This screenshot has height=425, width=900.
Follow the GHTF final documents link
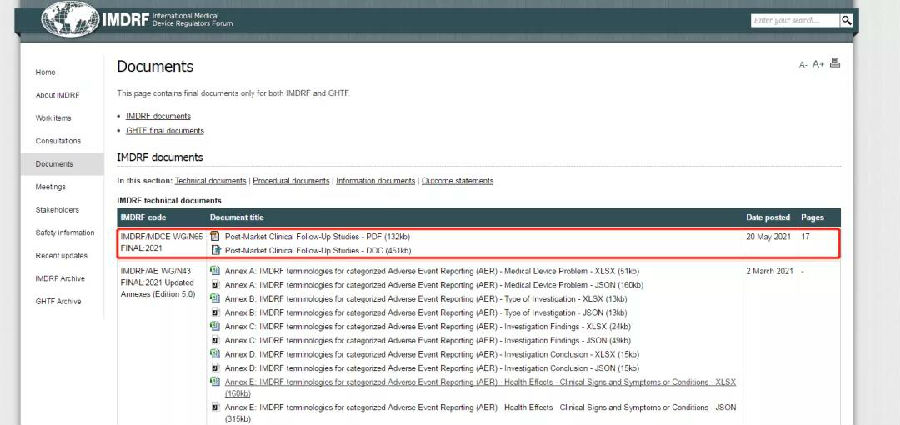click(x=165, y=131)
